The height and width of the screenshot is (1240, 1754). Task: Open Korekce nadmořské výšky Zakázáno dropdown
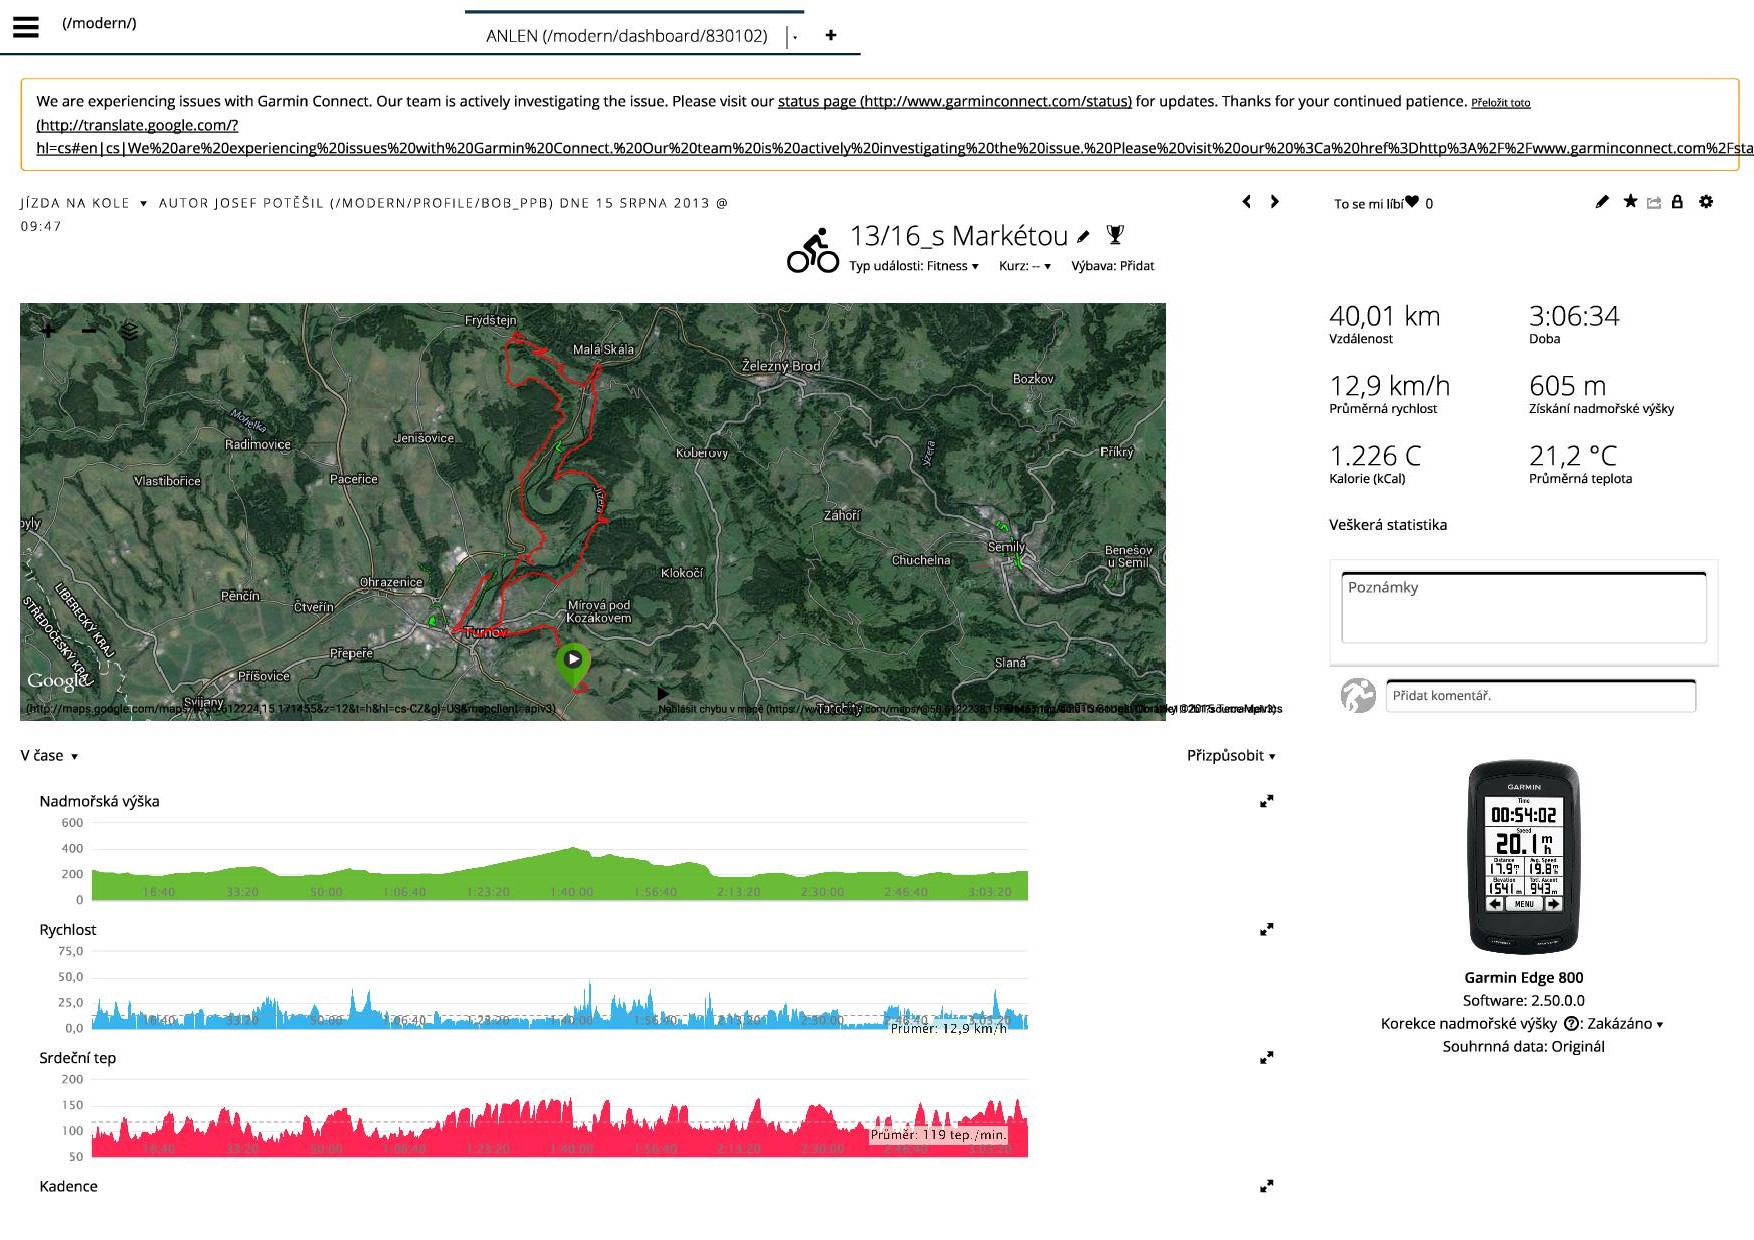tap(1624, 1024)
